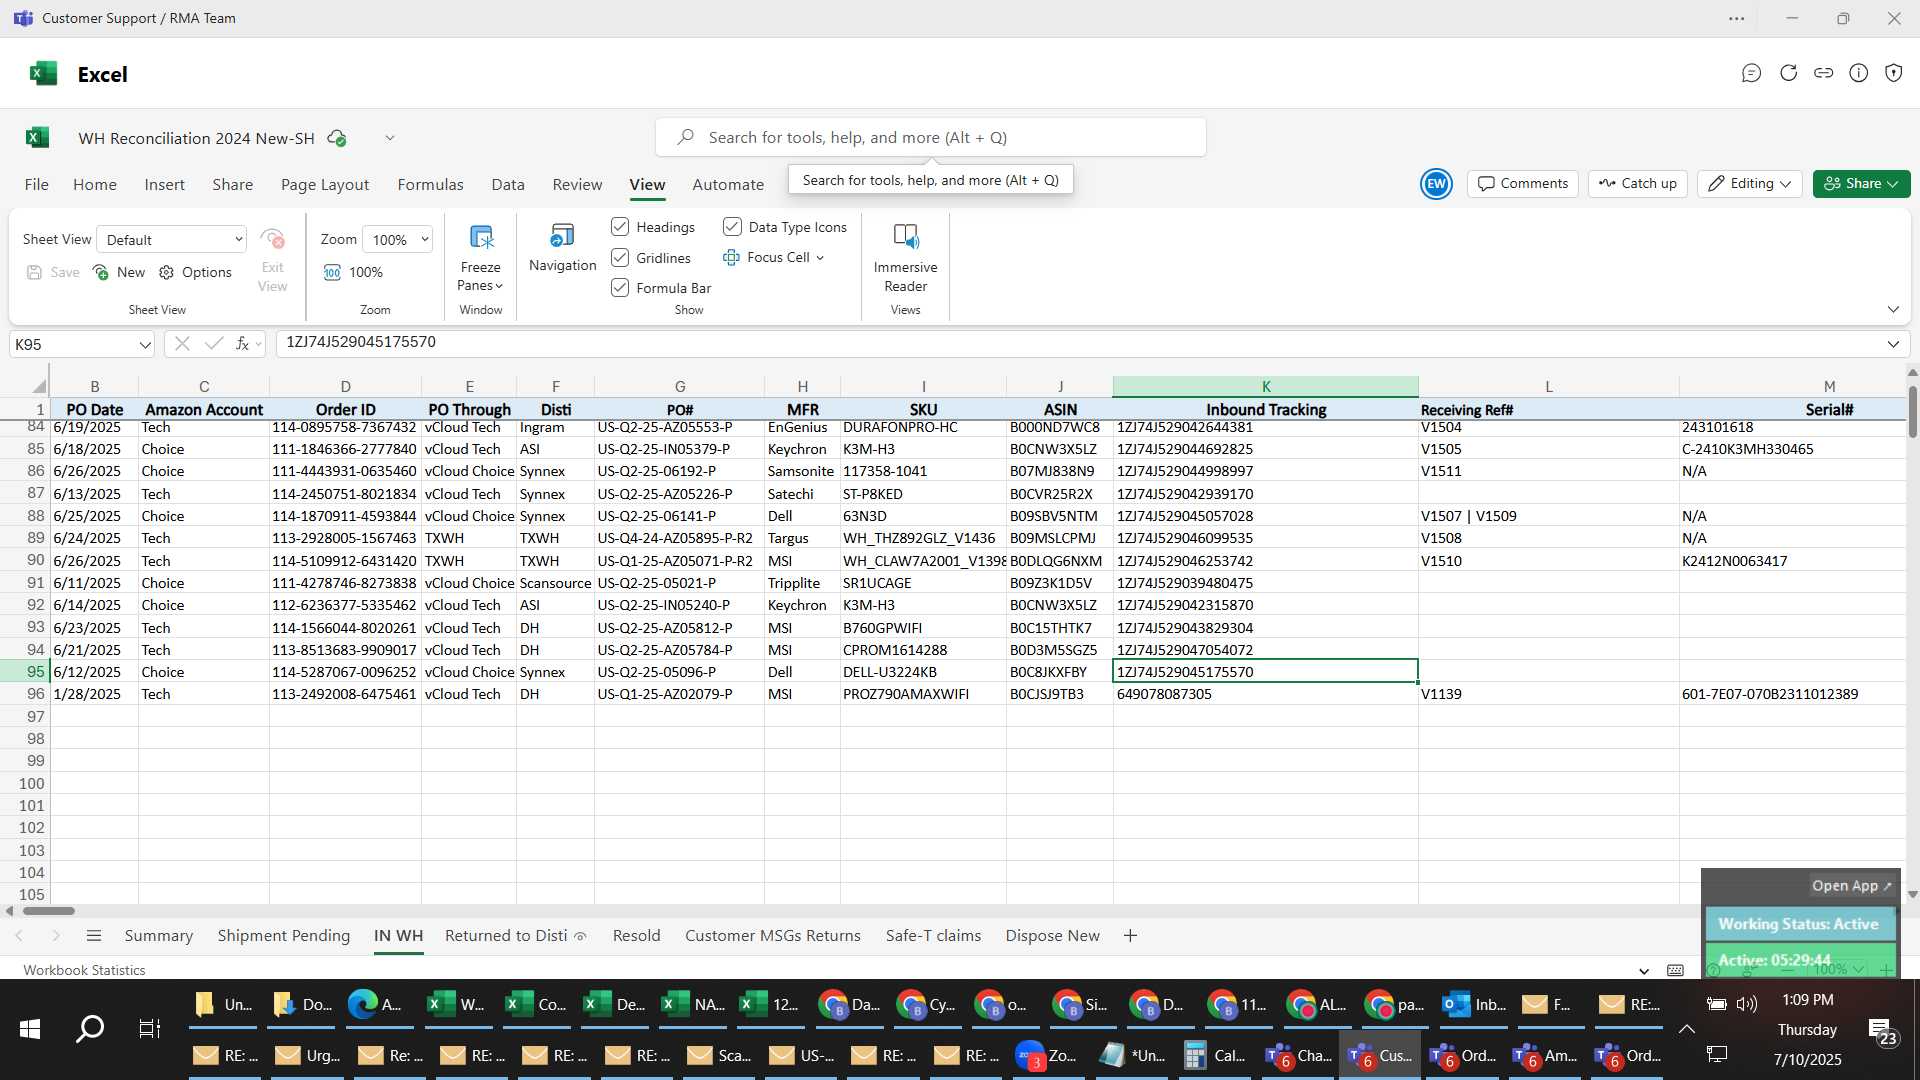1920x1080 pixels.
Task: Click the Select All corner triangle
Action: (x=38, y=386)
